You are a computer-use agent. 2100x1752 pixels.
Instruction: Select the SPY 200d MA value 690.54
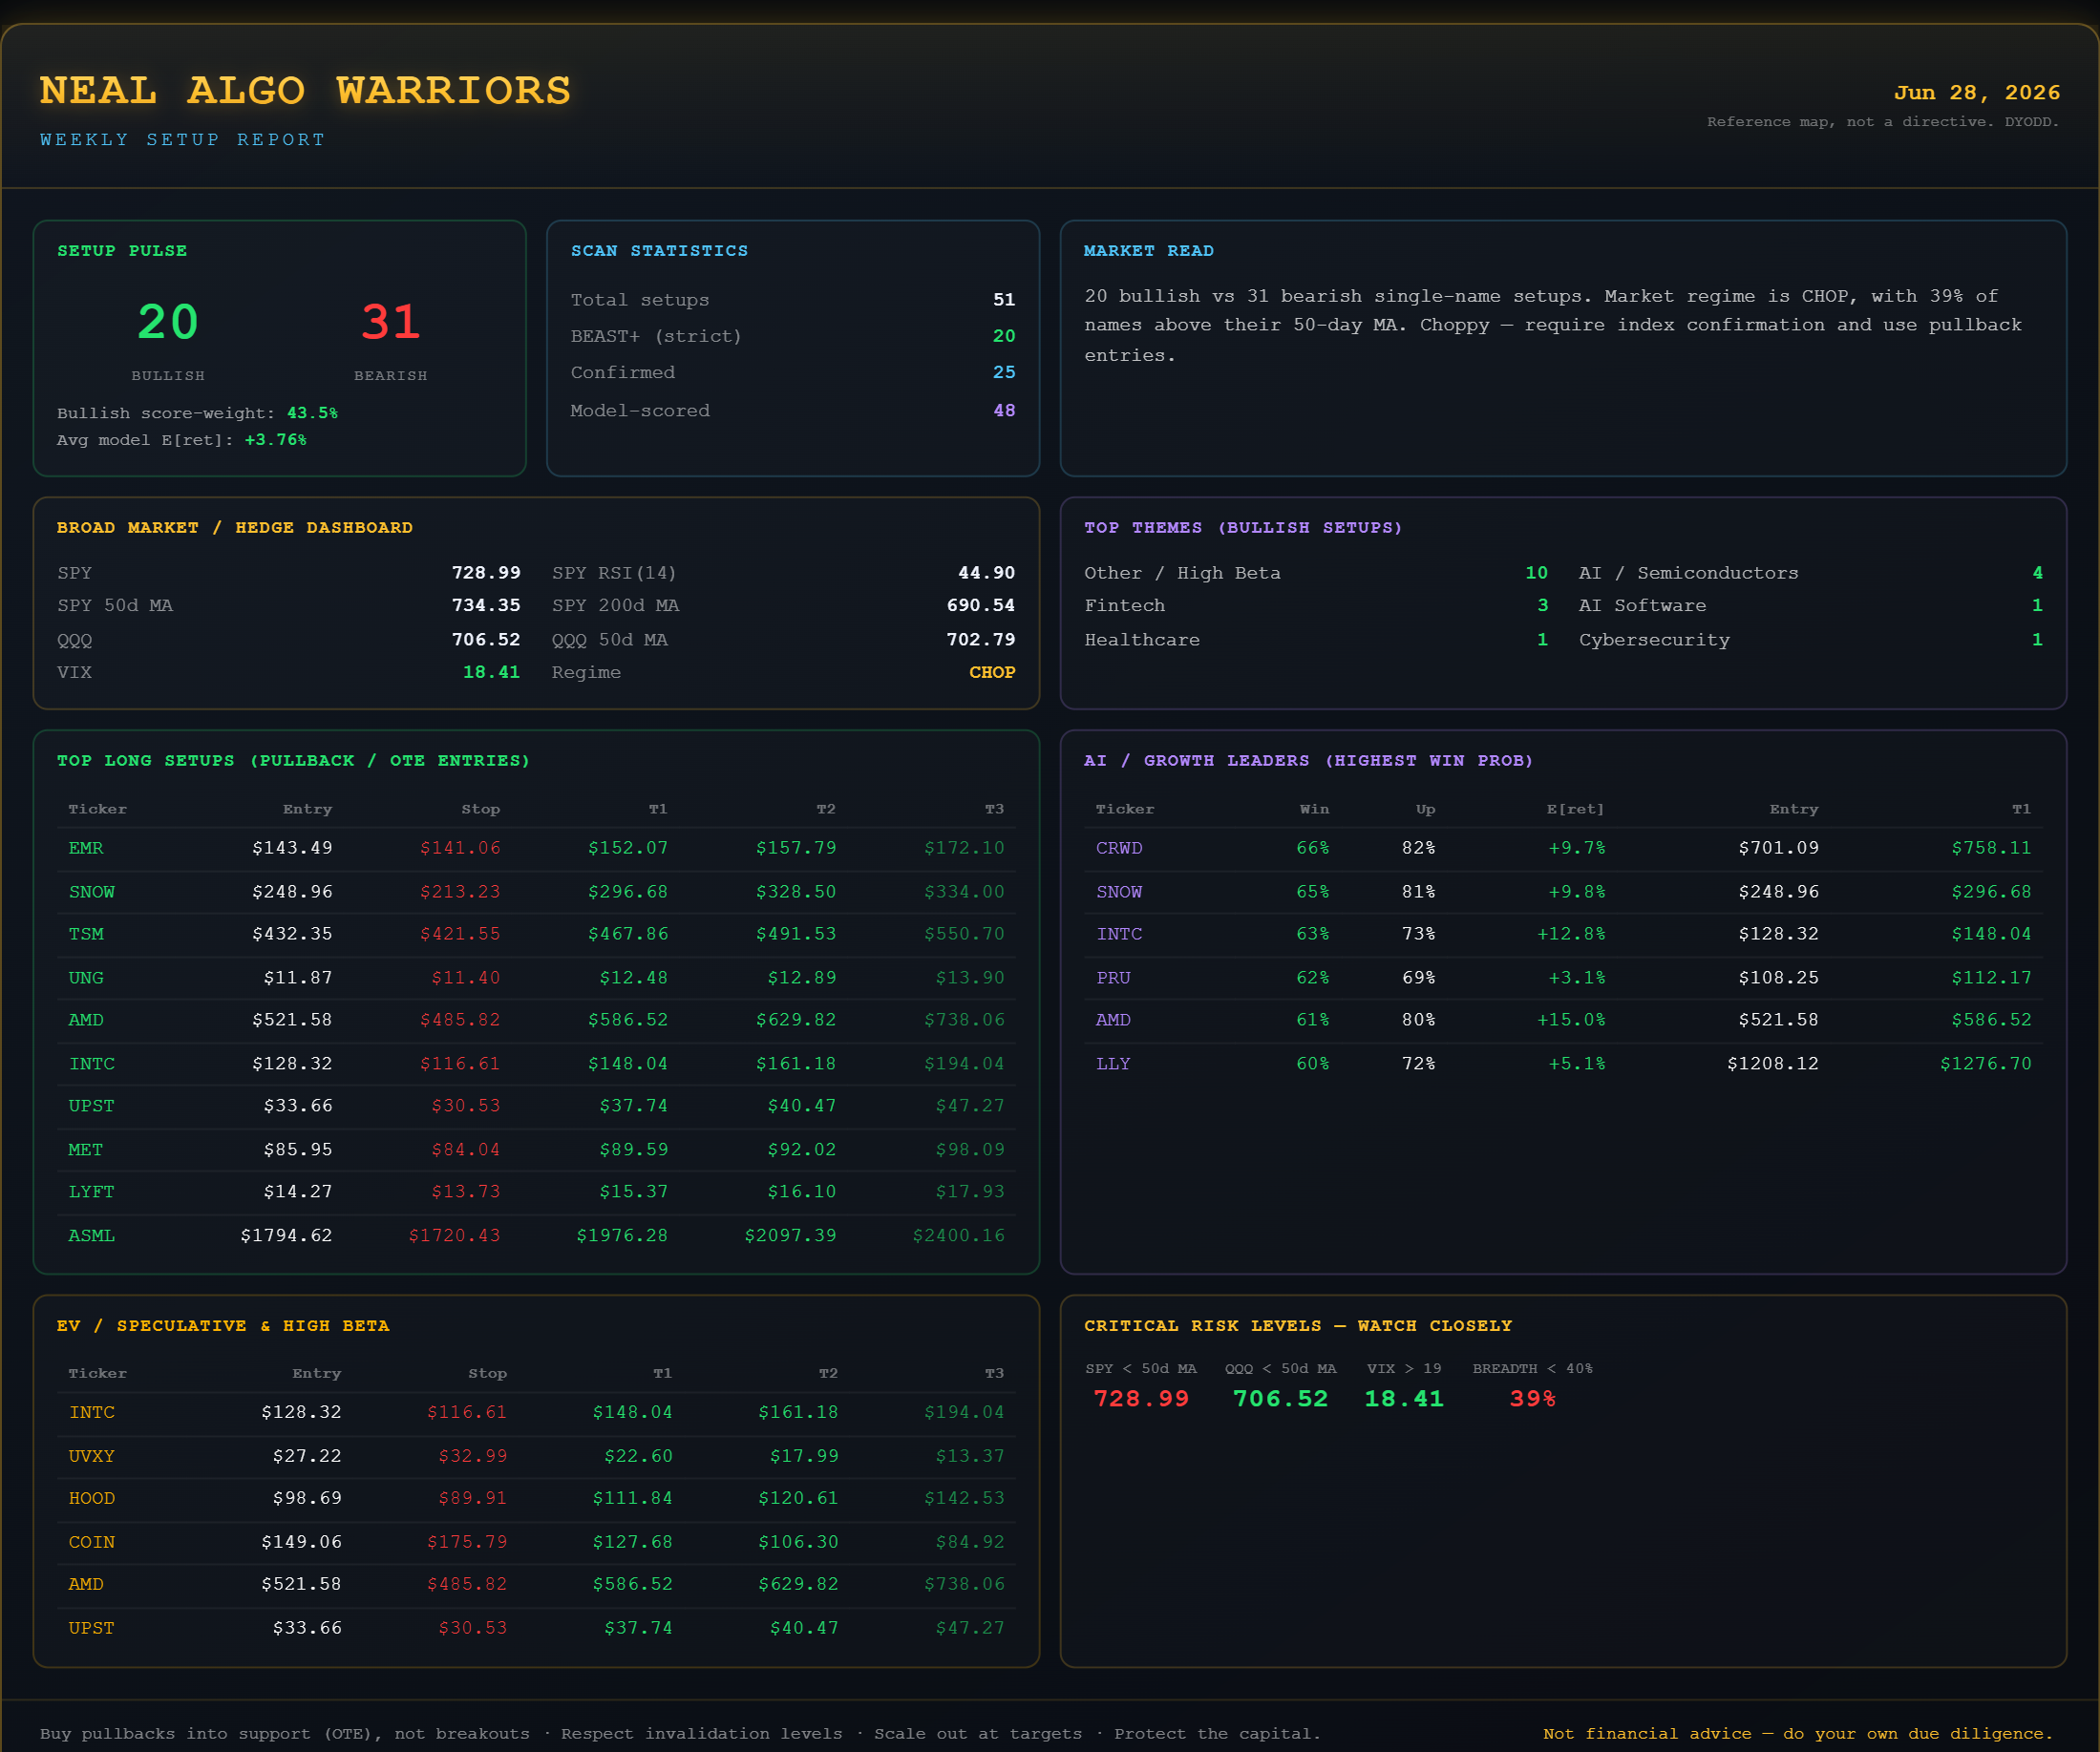(x=980, y=605)
